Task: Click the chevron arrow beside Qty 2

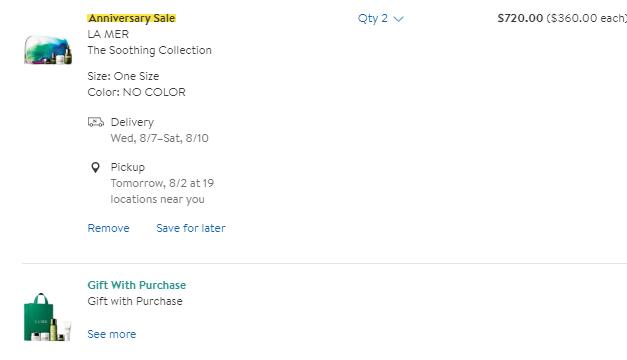Action: click(398, 19)
